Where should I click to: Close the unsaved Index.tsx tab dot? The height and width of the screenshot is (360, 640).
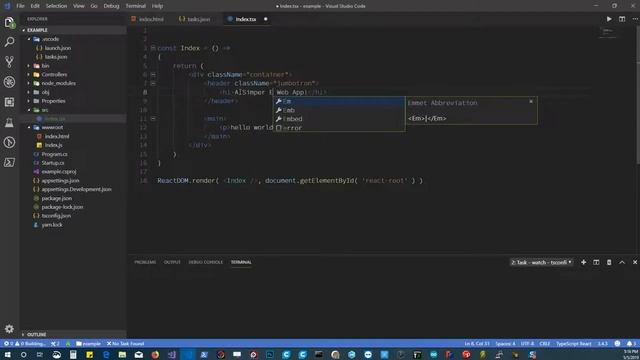click(x=266, y=19)
